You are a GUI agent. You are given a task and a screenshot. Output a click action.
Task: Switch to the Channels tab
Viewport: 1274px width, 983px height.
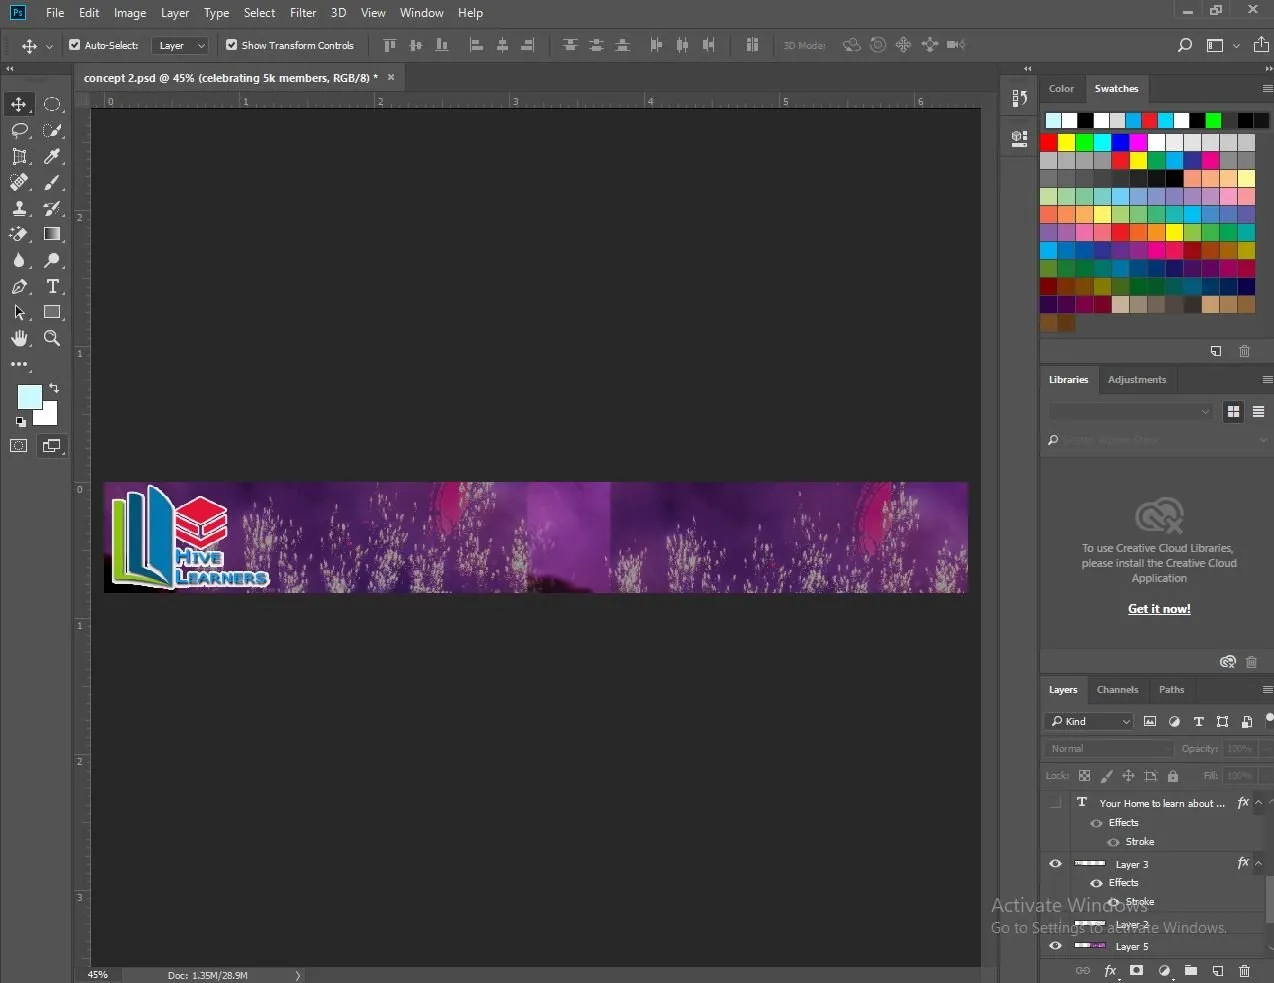tap(1117, 689)
